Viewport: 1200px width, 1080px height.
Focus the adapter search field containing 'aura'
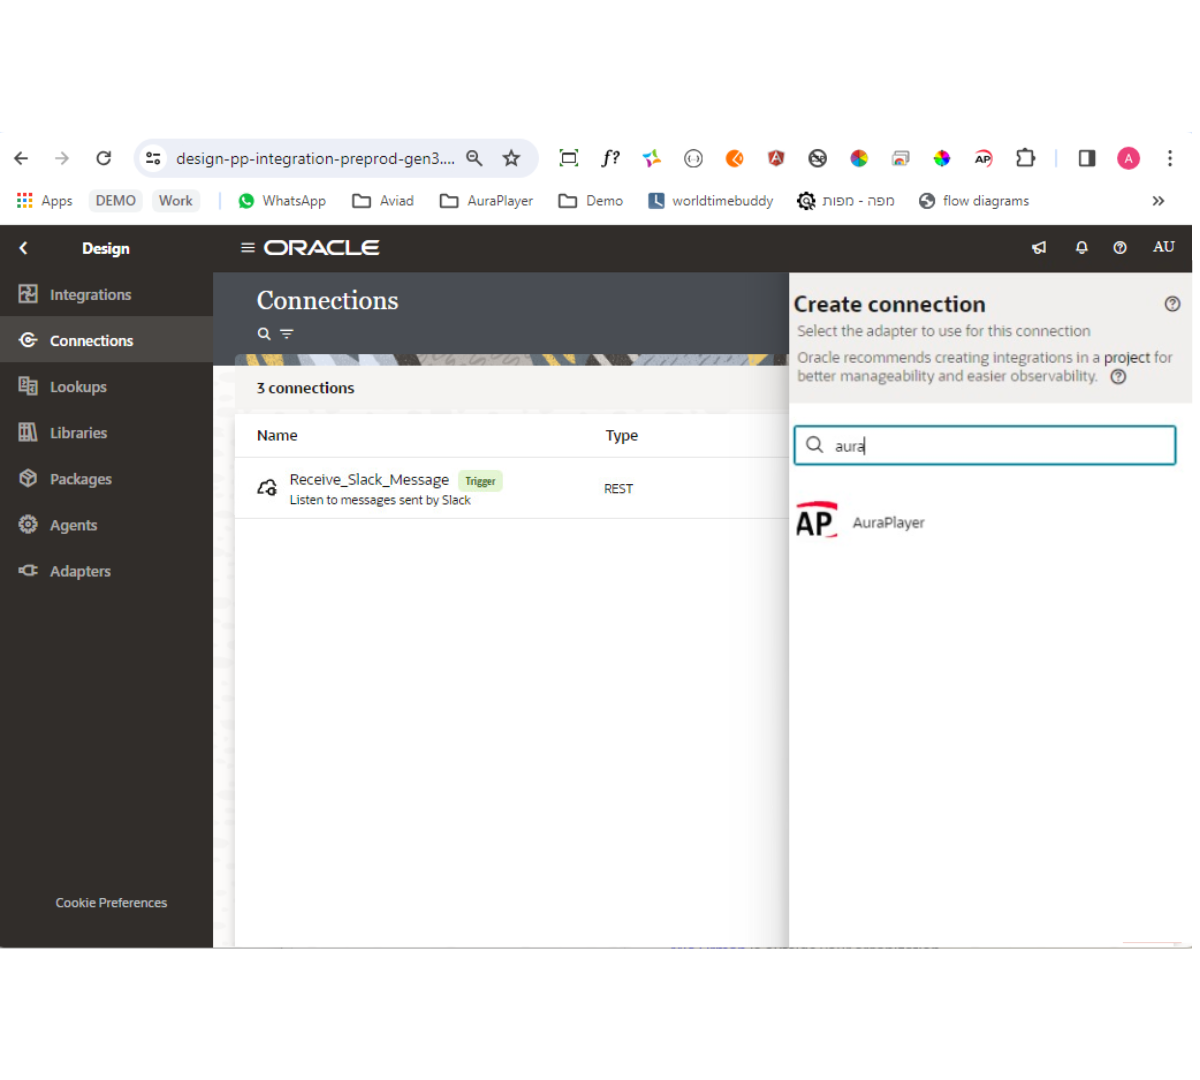tap(985, 445)
